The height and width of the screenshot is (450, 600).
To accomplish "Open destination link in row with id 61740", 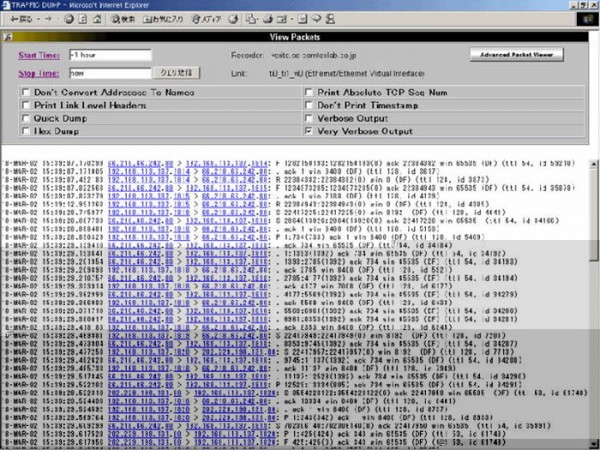I will coord(235,393).
